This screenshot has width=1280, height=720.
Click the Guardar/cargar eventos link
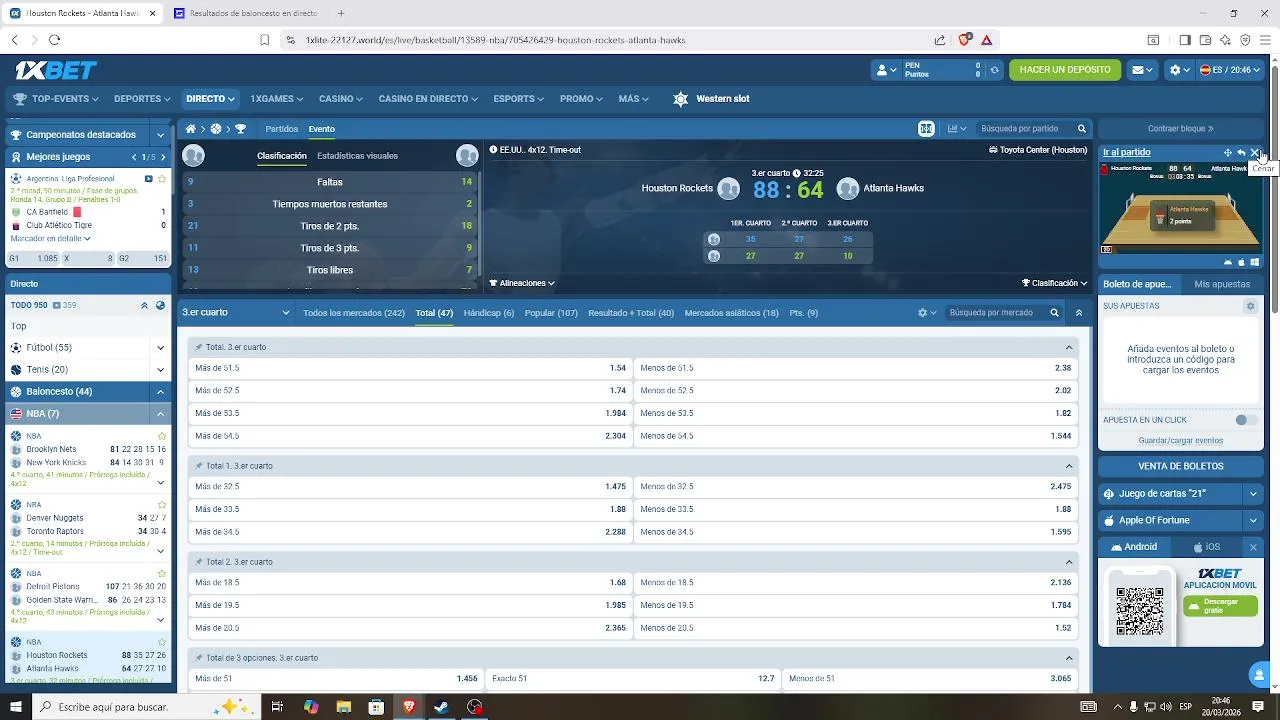(1181, 441)
